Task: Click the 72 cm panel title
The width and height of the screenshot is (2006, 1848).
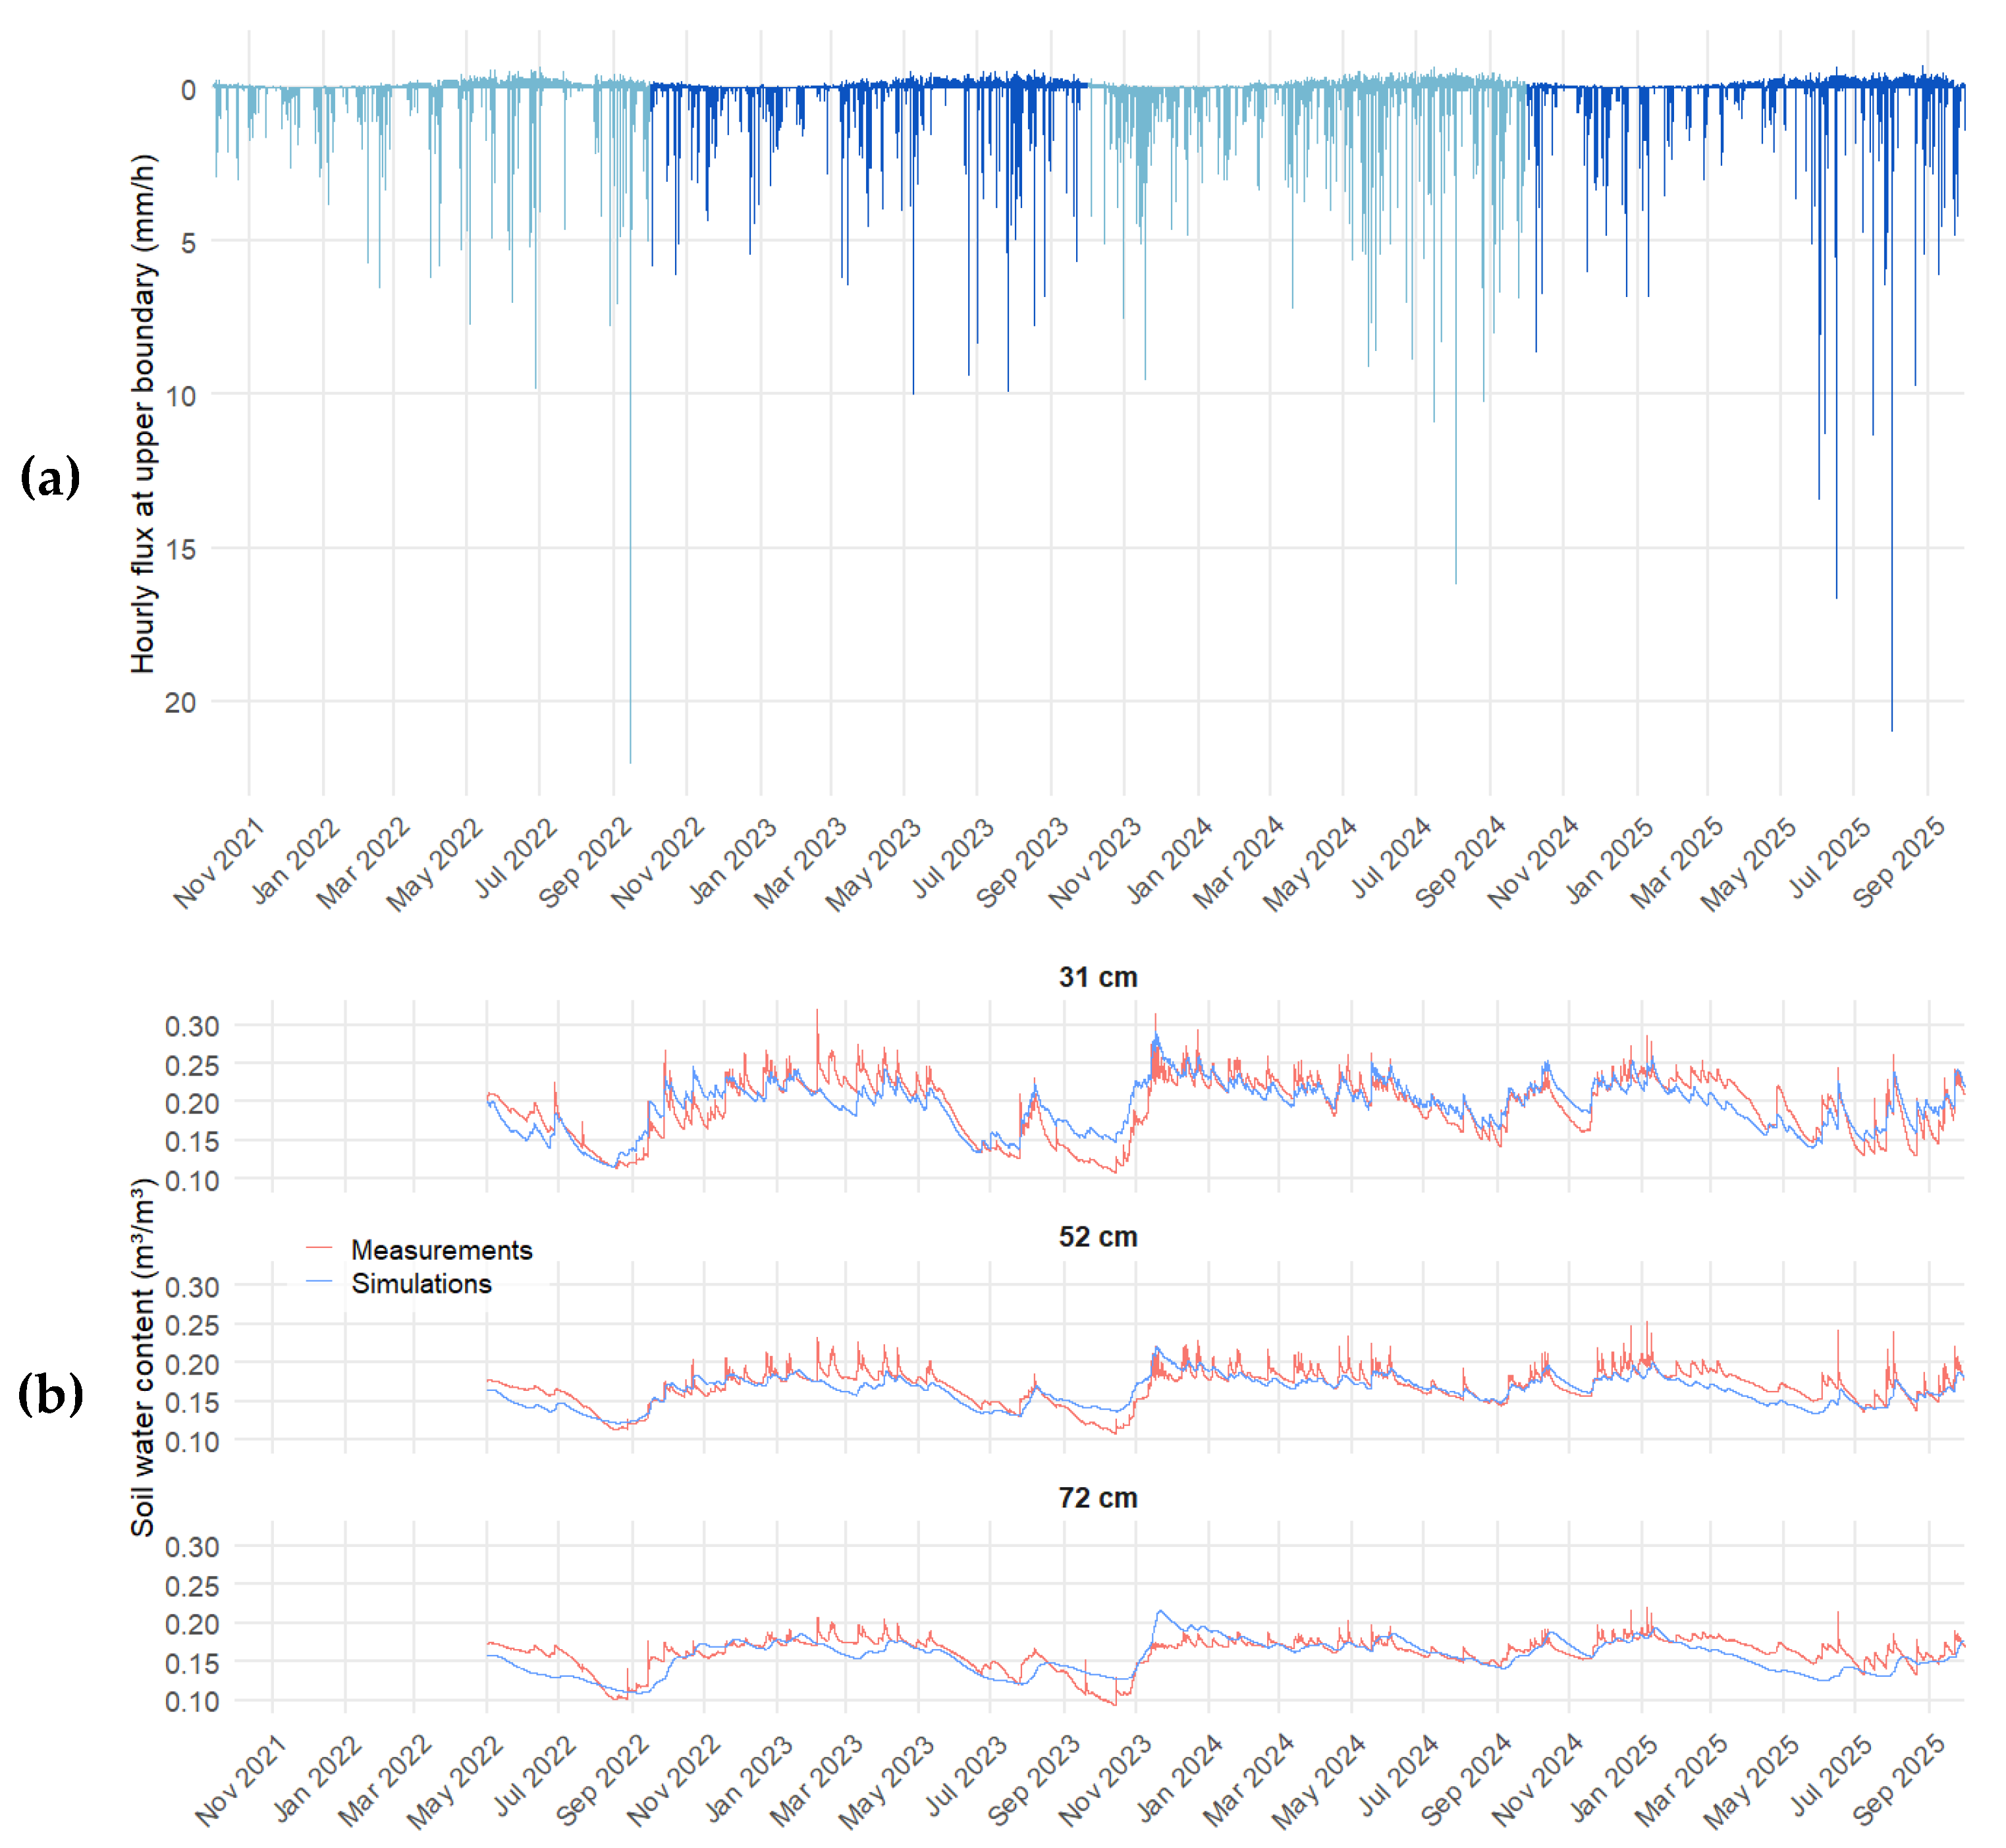Action: point(1097,1497)
